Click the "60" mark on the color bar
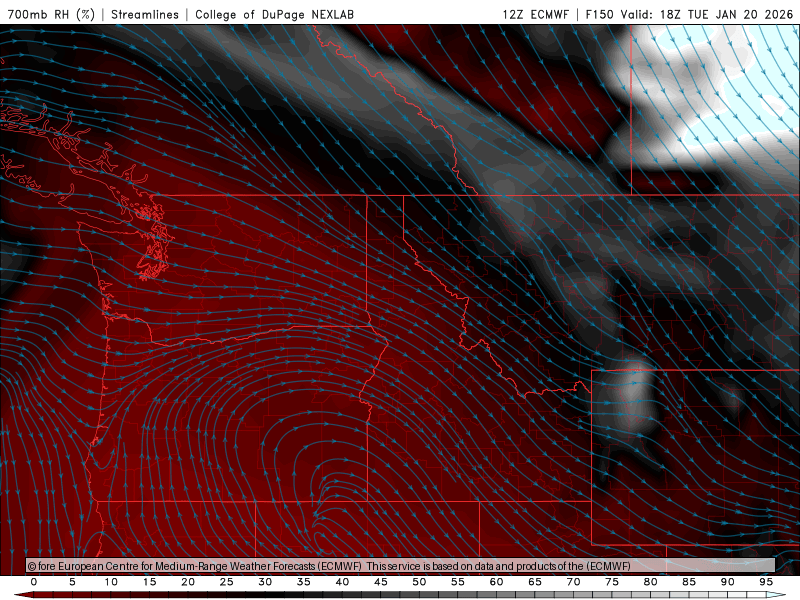The image size is (800, 600). point(496,582)
